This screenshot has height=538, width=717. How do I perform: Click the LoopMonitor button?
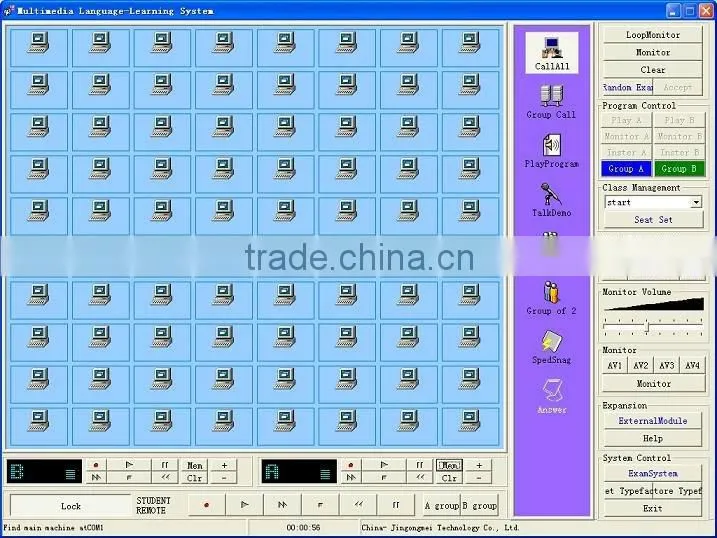coord(653,35)
